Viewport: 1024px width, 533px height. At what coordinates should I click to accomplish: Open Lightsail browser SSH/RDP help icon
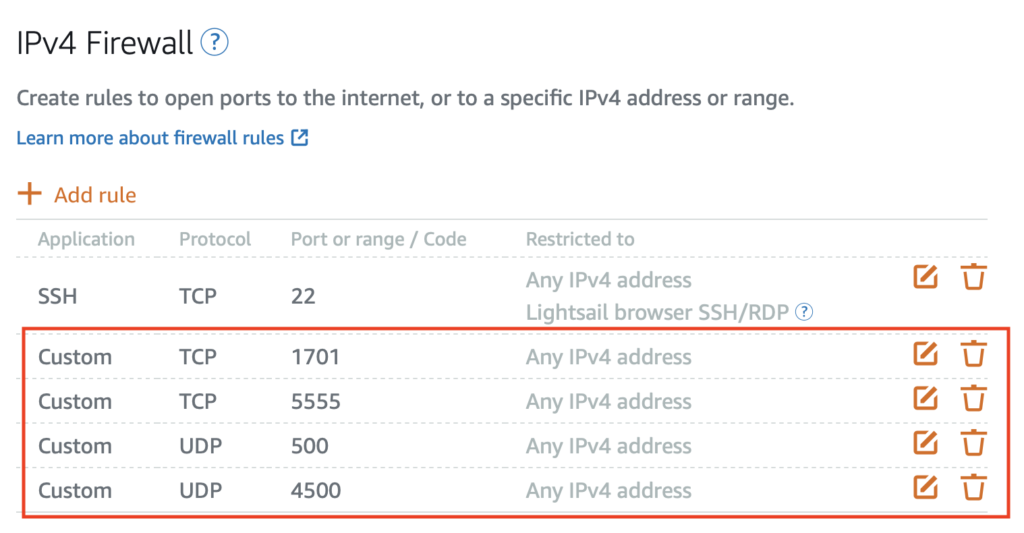[804, 313]
